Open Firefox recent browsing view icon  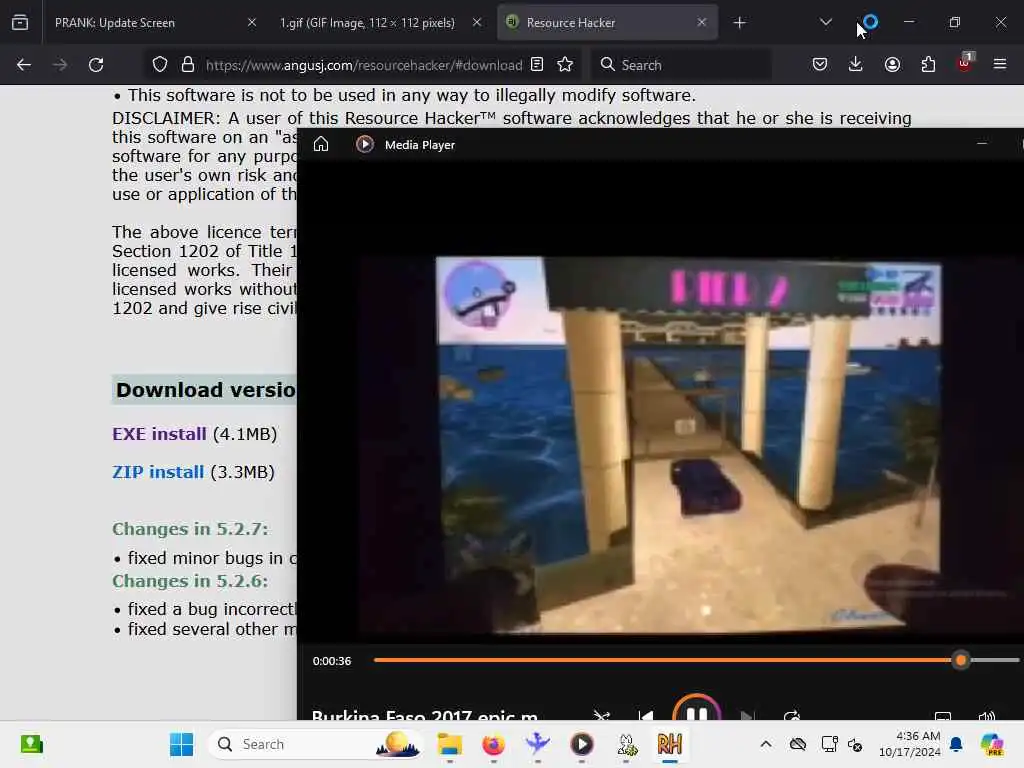[x=20, y=22]
